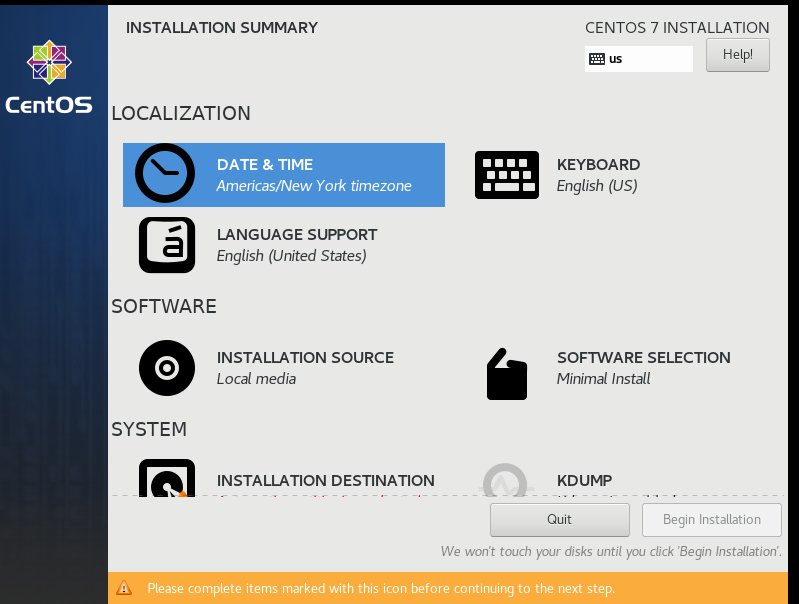The image size is (799, 604).
Task: Click the SYSTEM section heading
Action: pyautogui.click(x=149, y=429)
